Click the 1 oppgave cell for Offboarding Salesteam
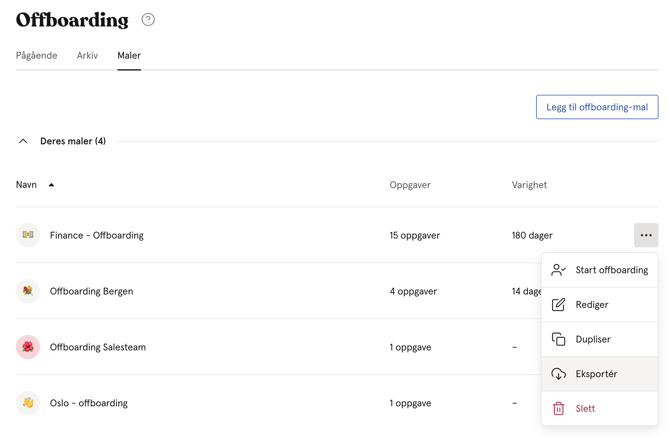This screenshot has width=670, height=437. click(x=410, y=347)
